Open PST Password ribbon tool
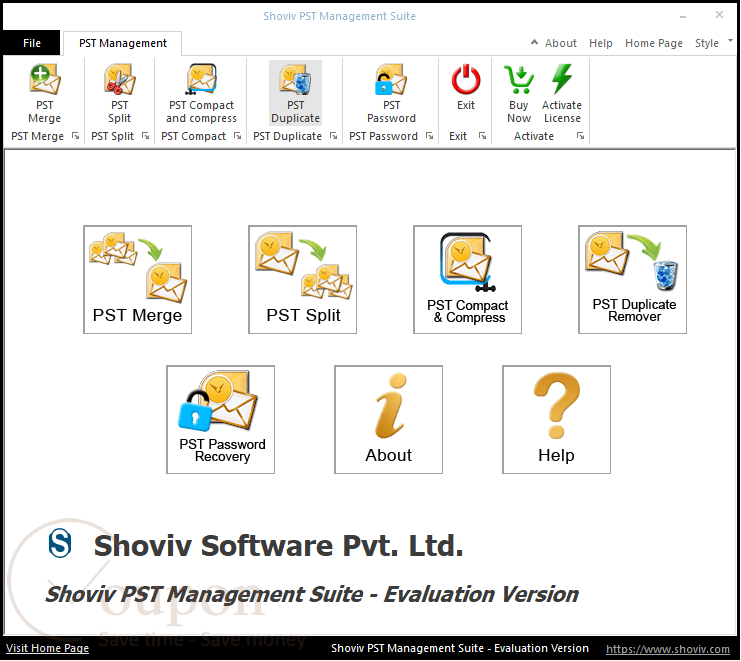Viewport: 741px width, 661px height. 391,93
